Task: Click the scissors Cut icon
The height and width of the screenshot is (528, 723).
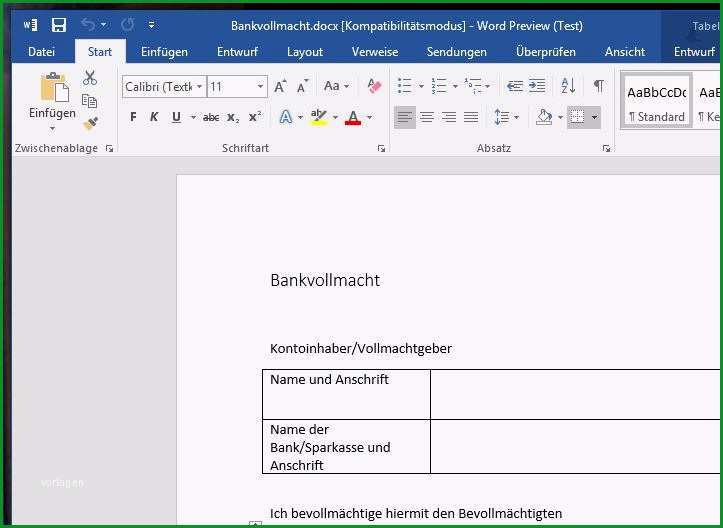Action: pos(90,78)
